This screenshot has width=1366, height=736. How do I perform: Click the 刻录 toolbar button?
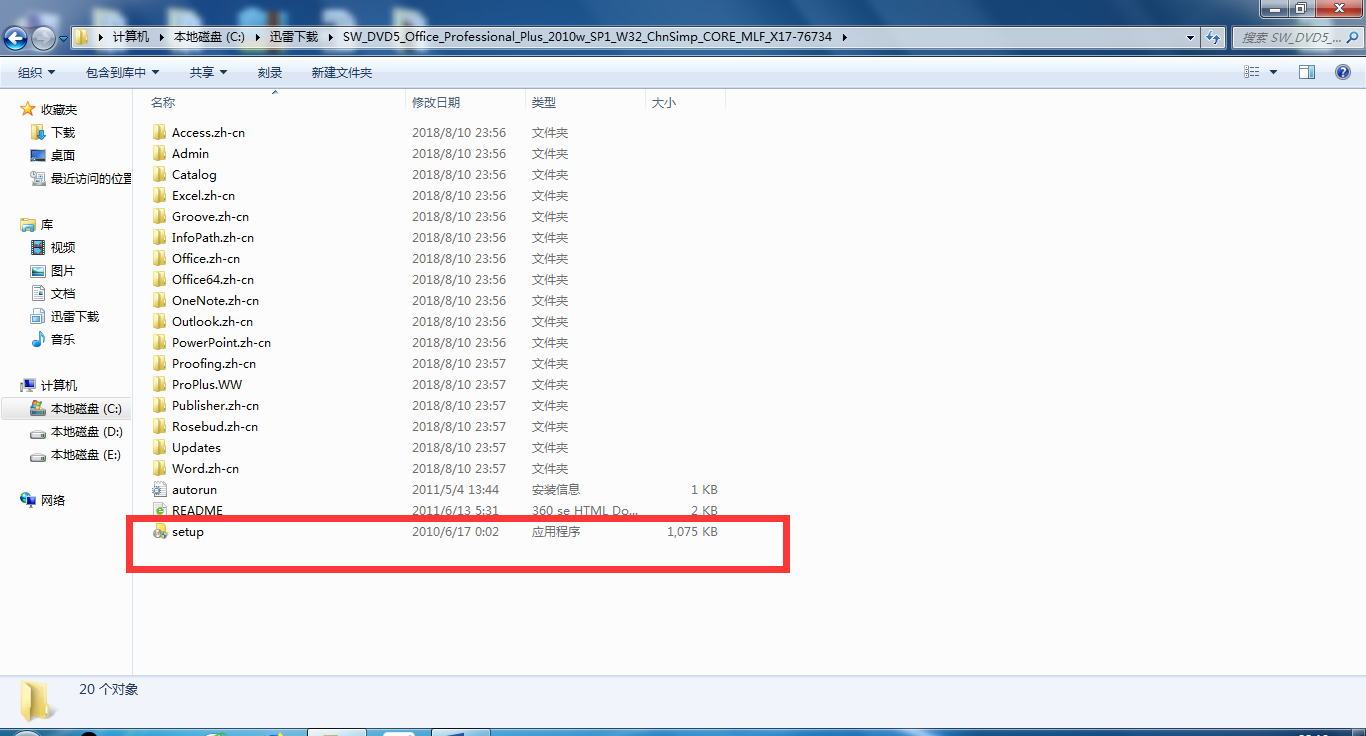270,73
